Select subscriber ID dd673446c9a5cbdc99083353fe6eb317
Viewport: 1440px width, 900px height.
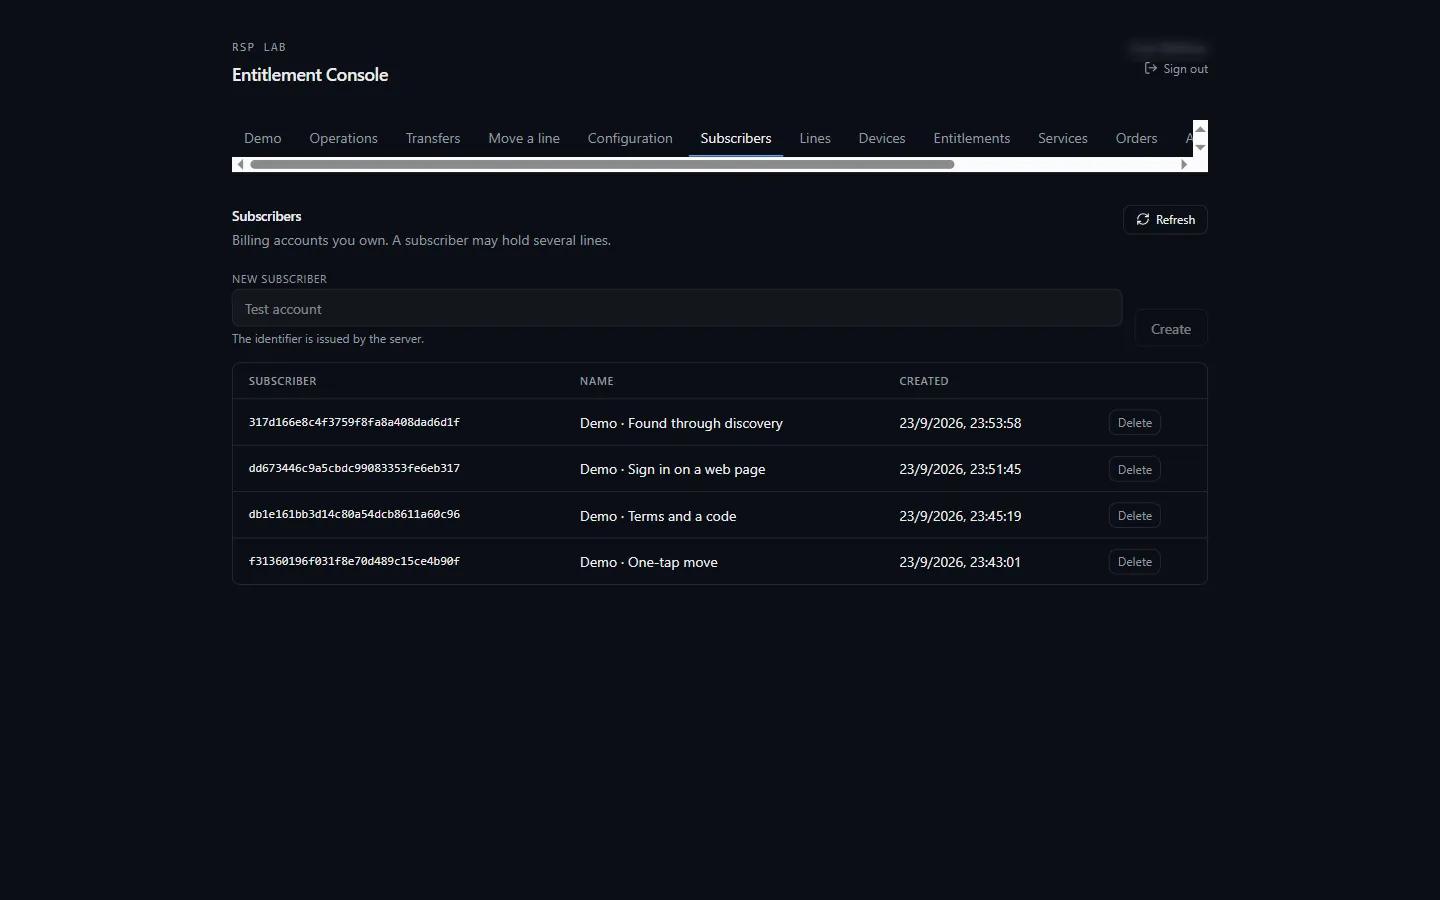tap(354, 469)
